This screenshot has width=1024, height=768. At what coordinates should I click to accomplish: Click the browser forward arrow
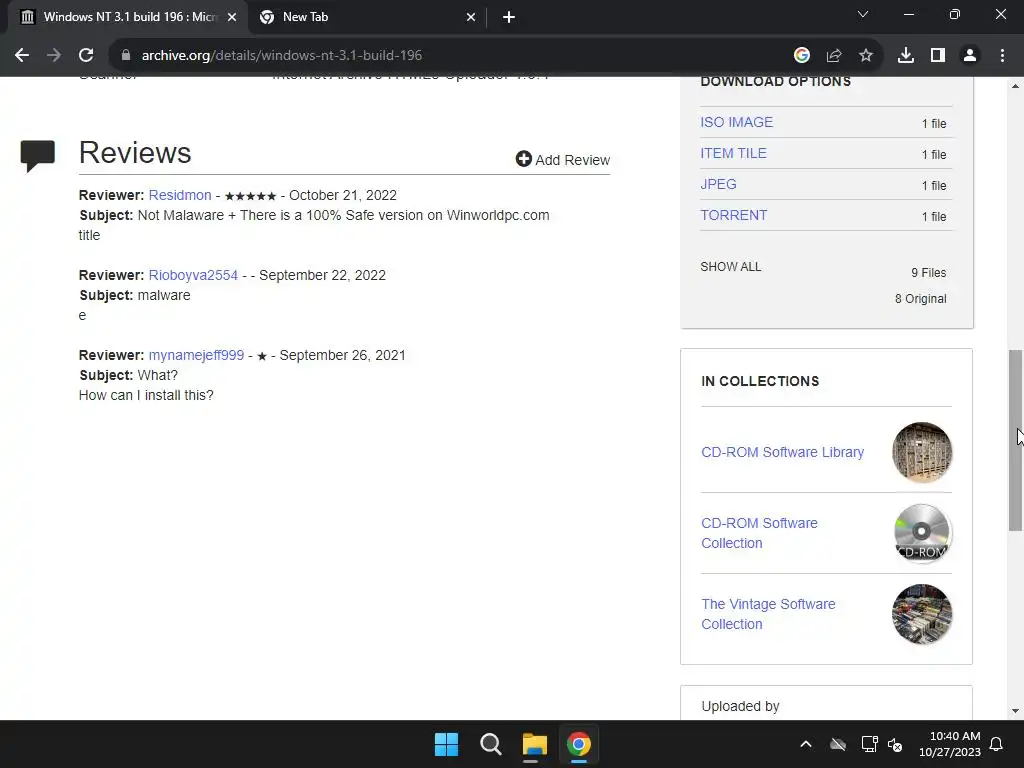(54, 56)
